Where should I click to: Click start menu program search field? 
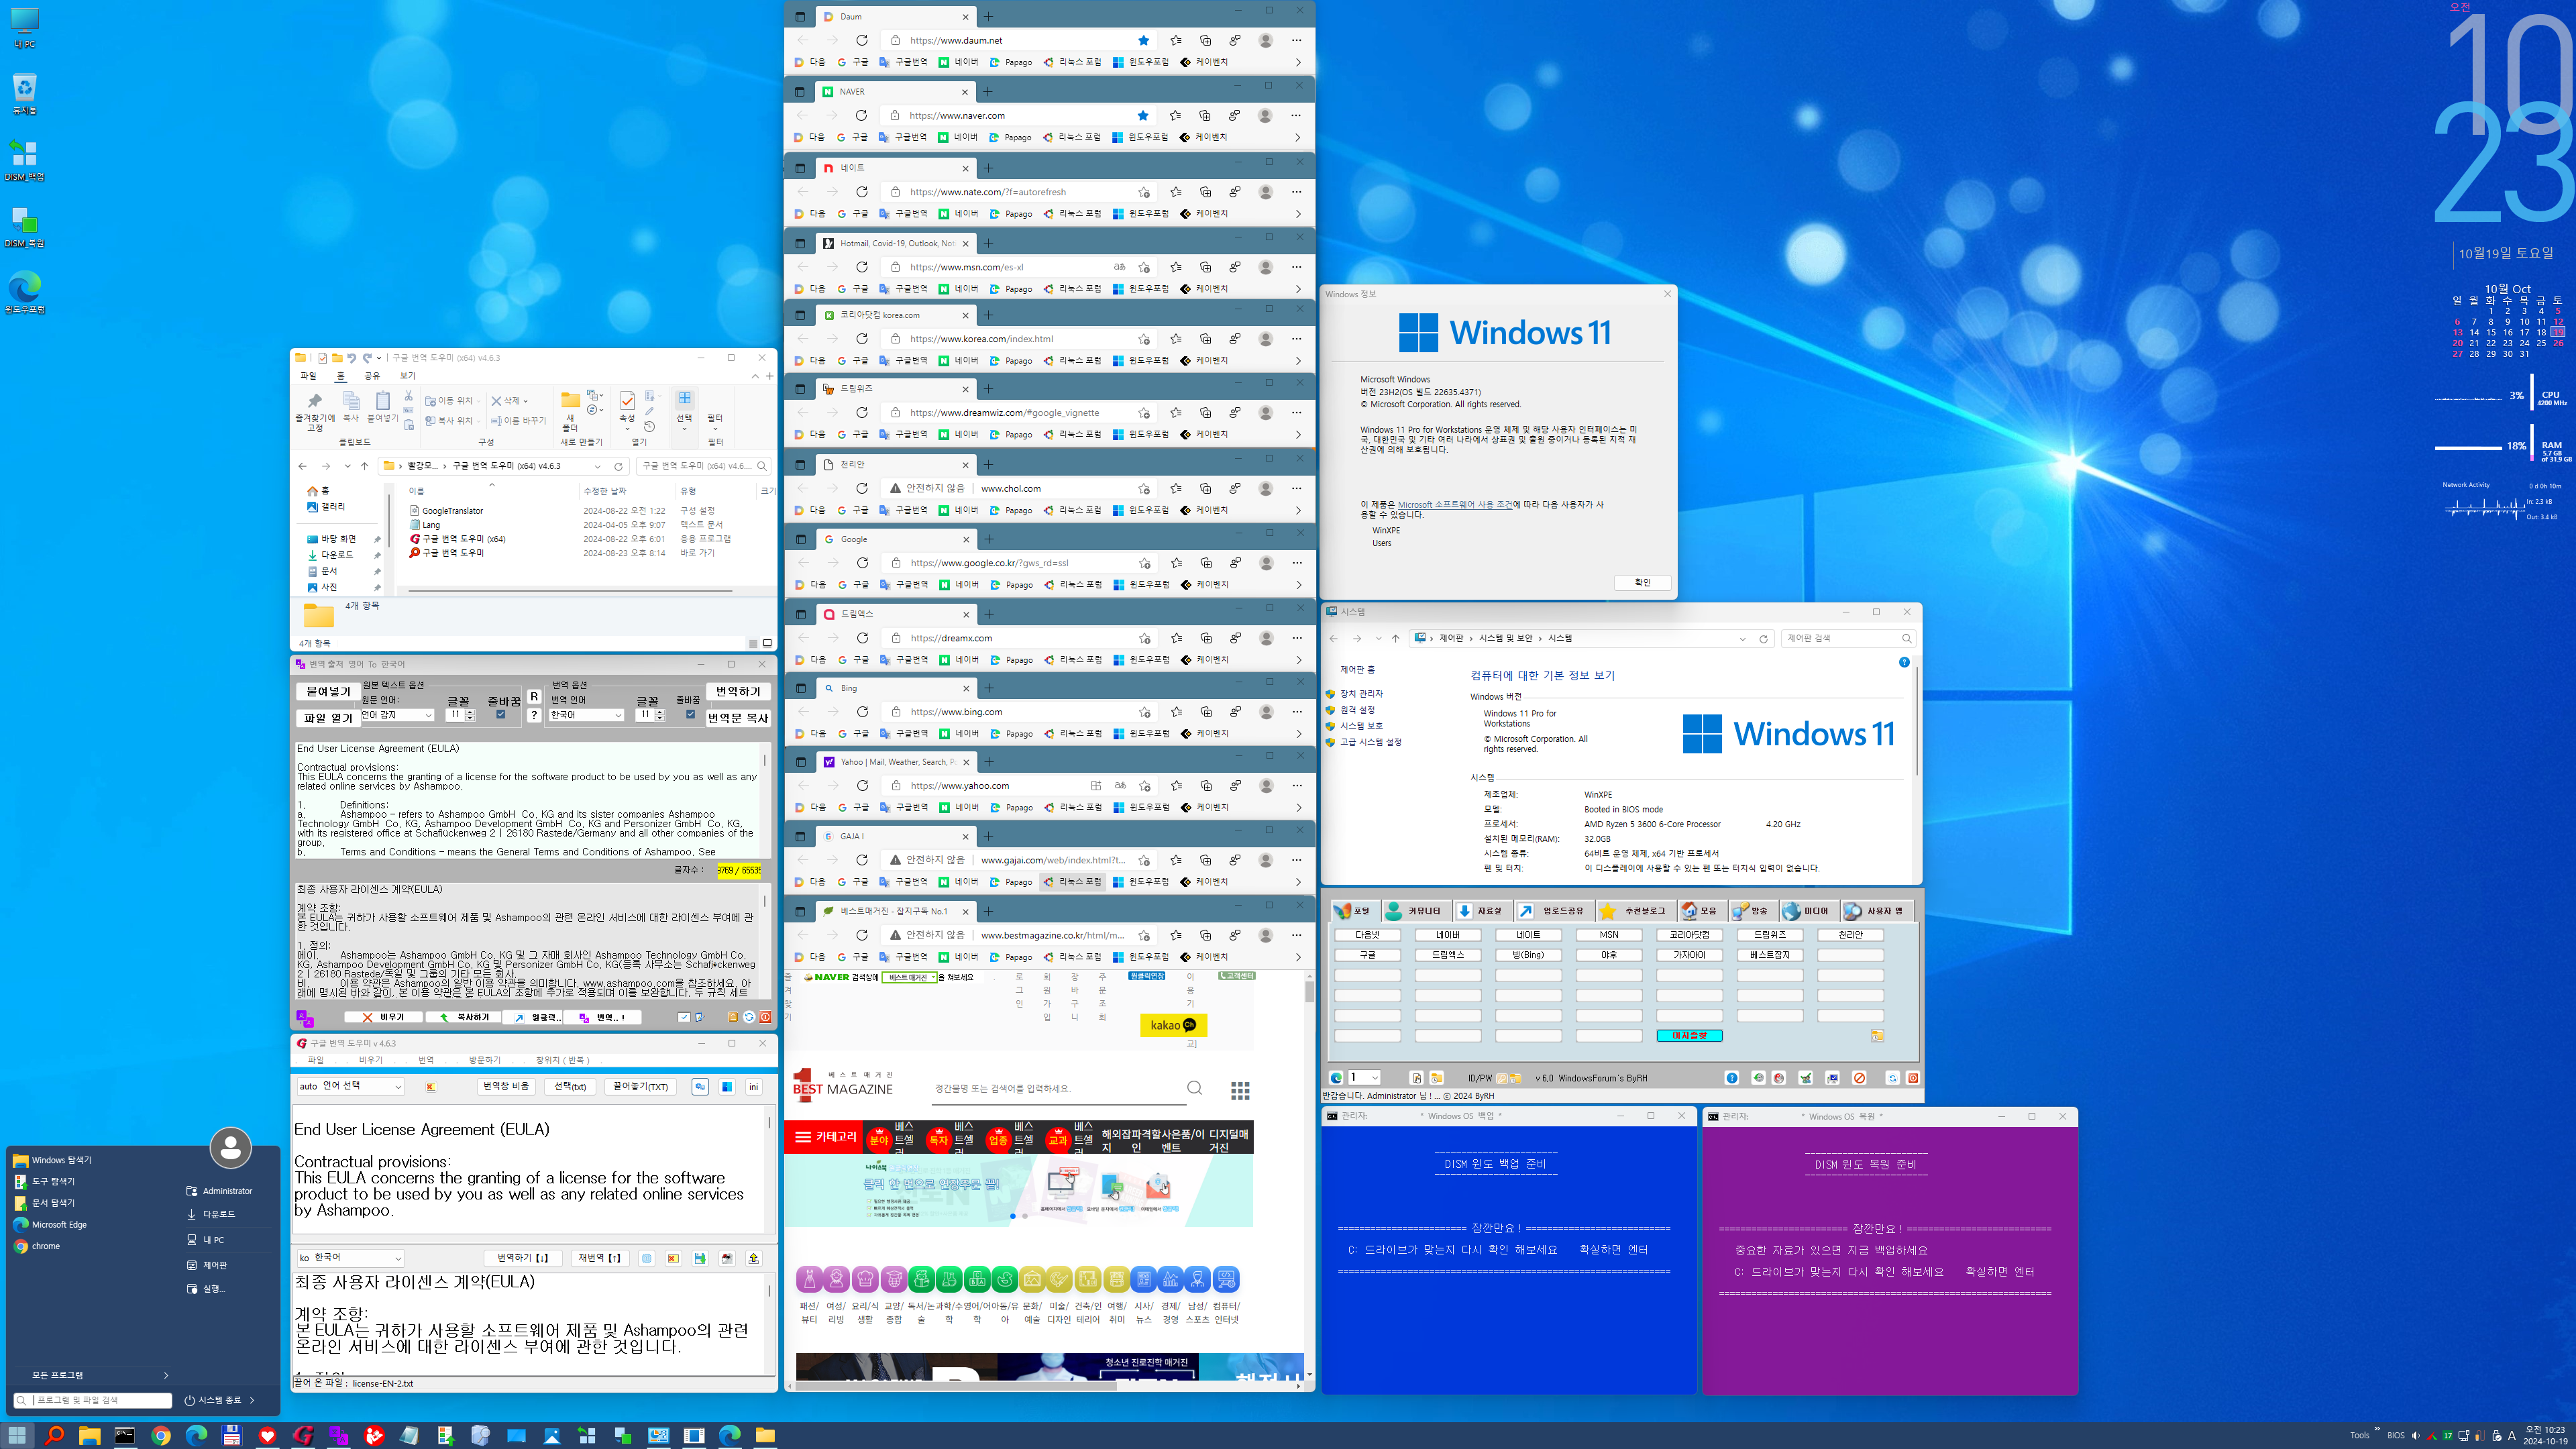pyautogui.click(x=93, y=1400)
